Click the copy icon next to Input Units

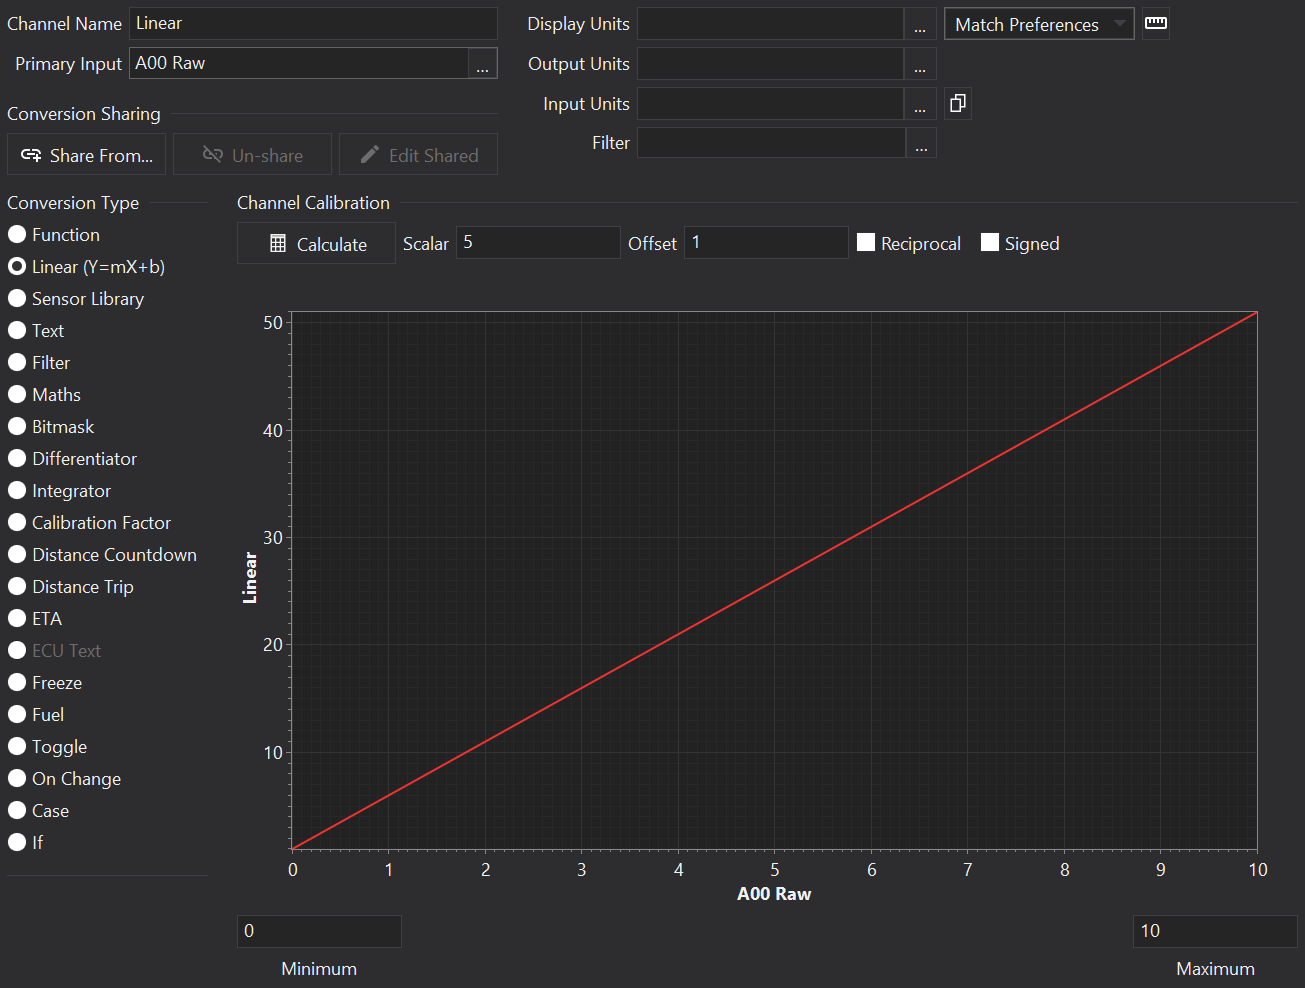(x=957, y=103)
